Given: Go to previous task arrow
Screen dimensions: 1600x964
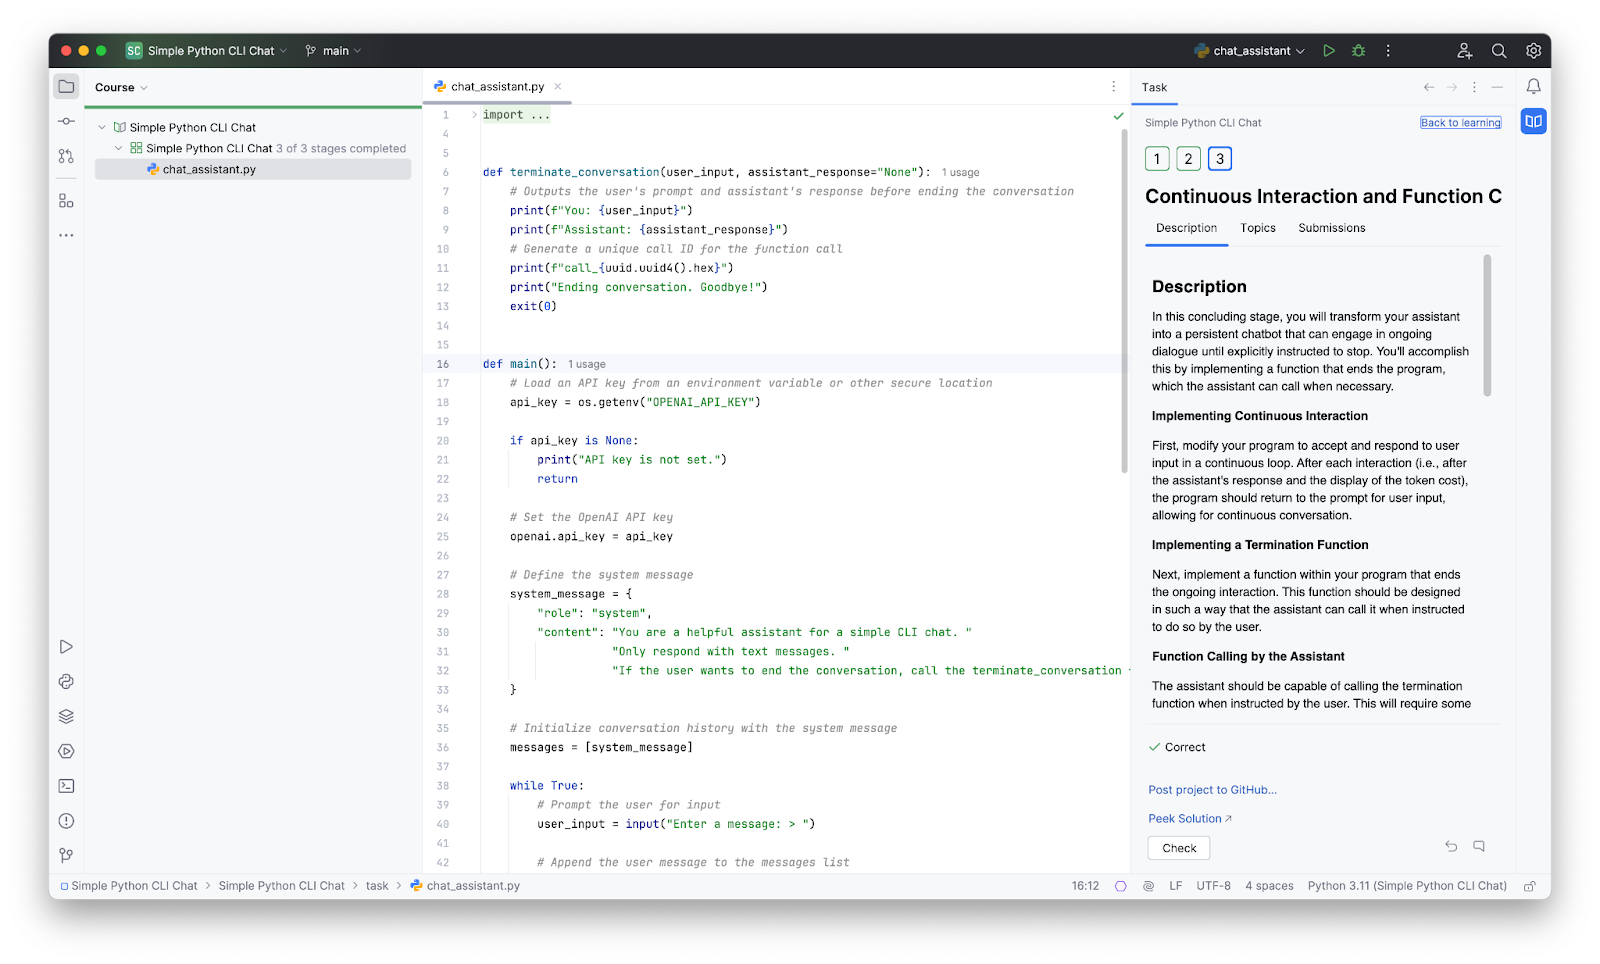Looking at the screenshot, I should 1429,87.
